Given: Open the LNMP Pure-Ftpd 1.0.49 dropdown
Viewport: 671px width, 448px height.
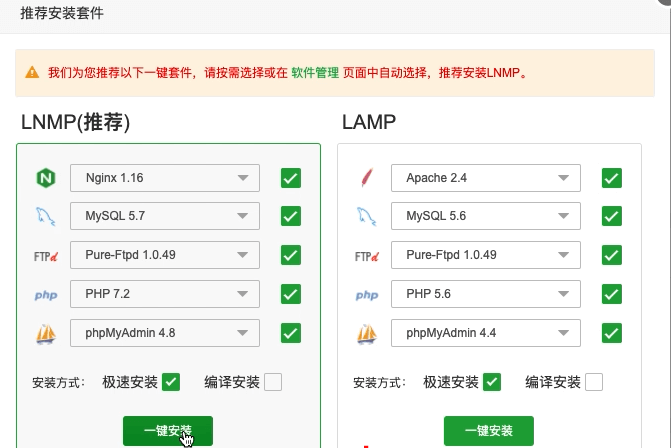Looking at the screenshot, I should tap(165, 255).
